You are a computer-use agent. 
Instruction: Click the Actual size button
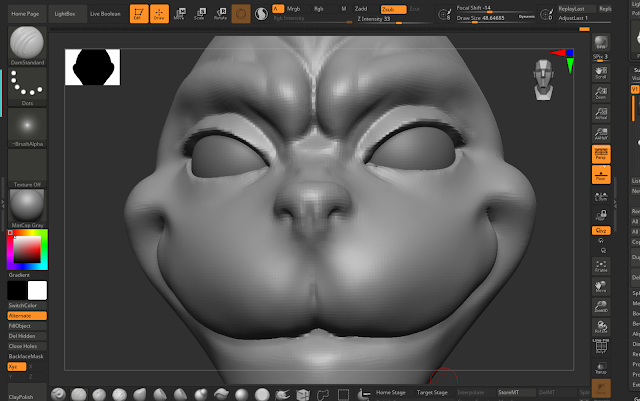click(x=601, y=113)
